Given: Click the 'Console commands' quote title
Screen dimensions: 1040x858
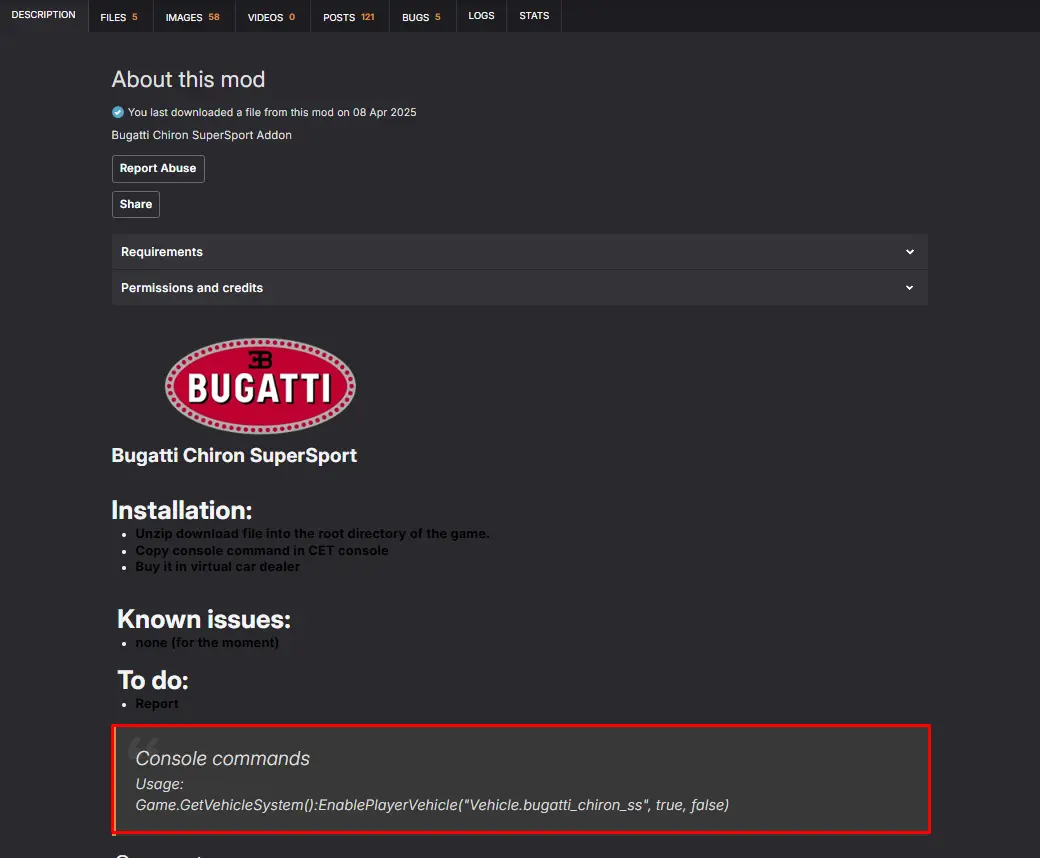Looking at the screenshot, I should [x=222, y=759].
